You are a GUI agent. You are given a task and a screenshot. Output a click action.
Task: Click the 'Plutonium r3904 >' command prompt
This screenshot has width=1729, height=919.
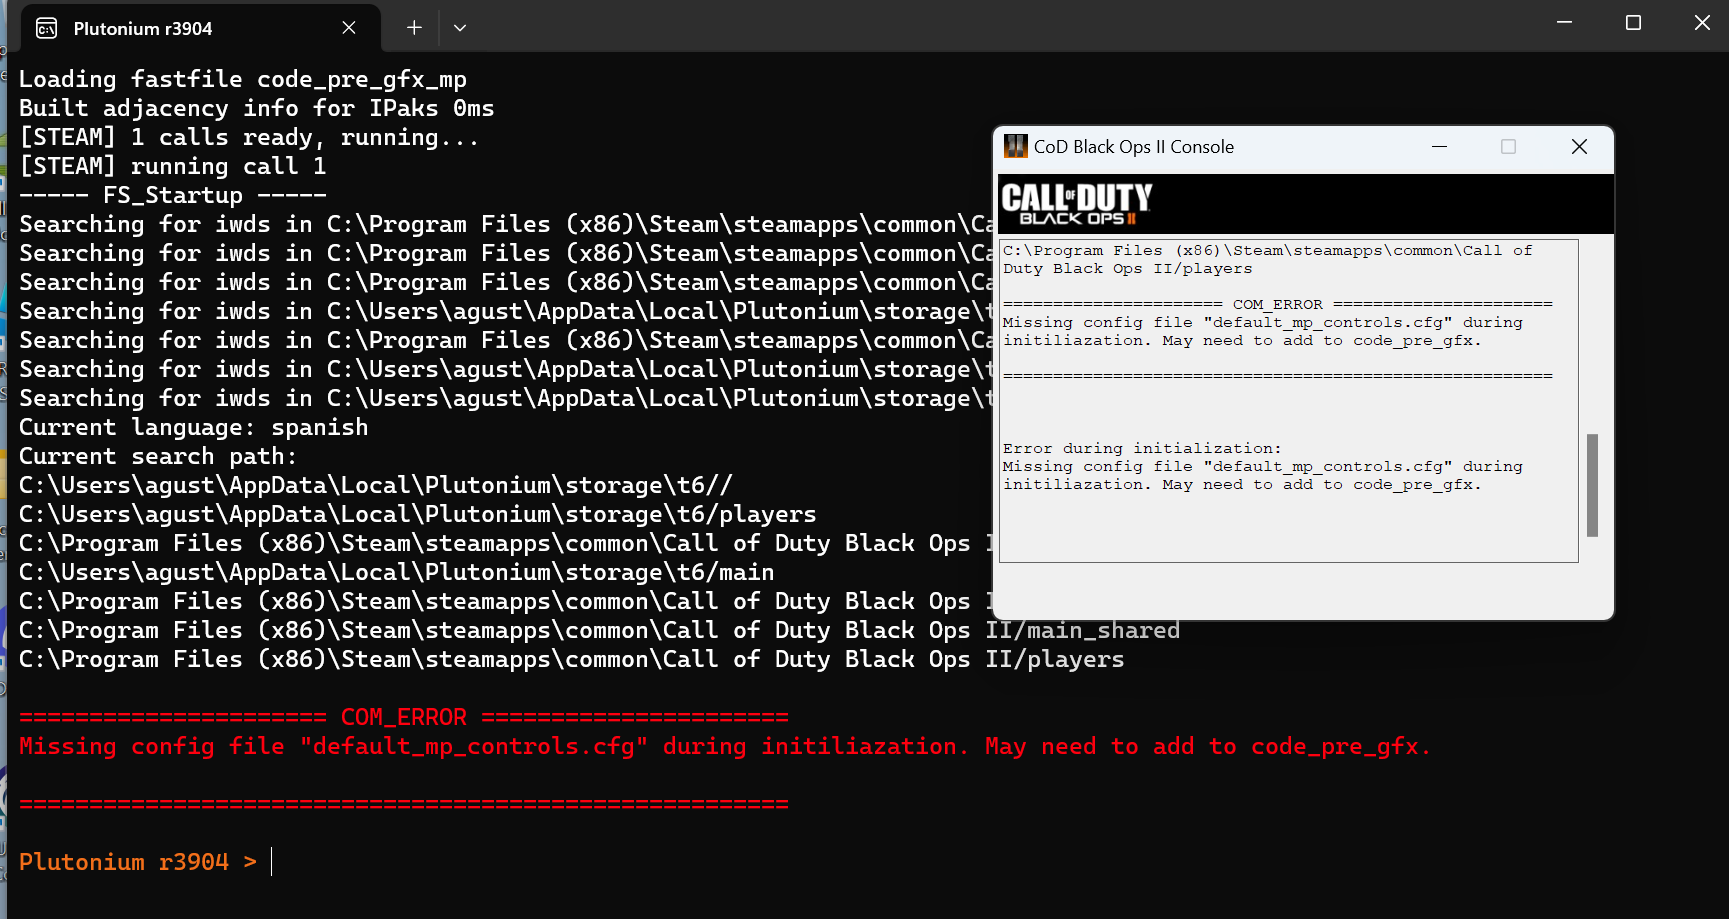138,862
